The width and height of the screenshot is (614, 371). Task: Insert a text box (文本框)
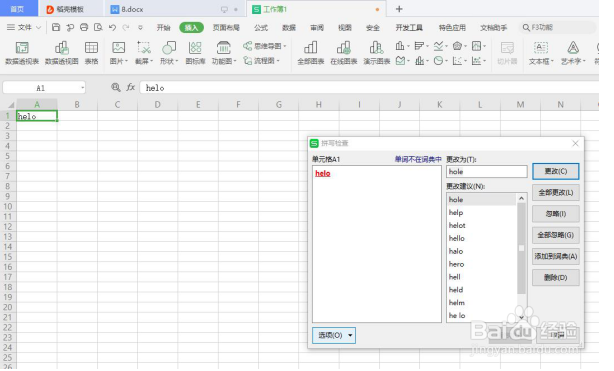[541, 53]
